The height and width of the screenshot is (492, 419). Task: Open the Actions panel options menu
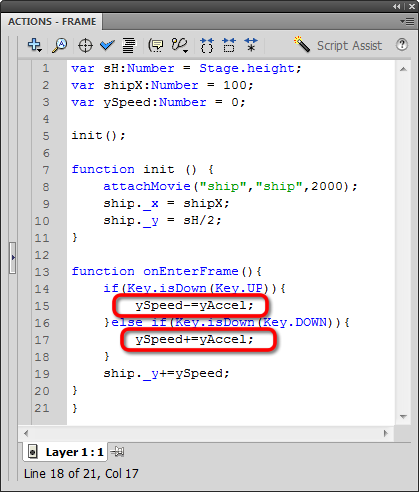(x=407, y=22)
